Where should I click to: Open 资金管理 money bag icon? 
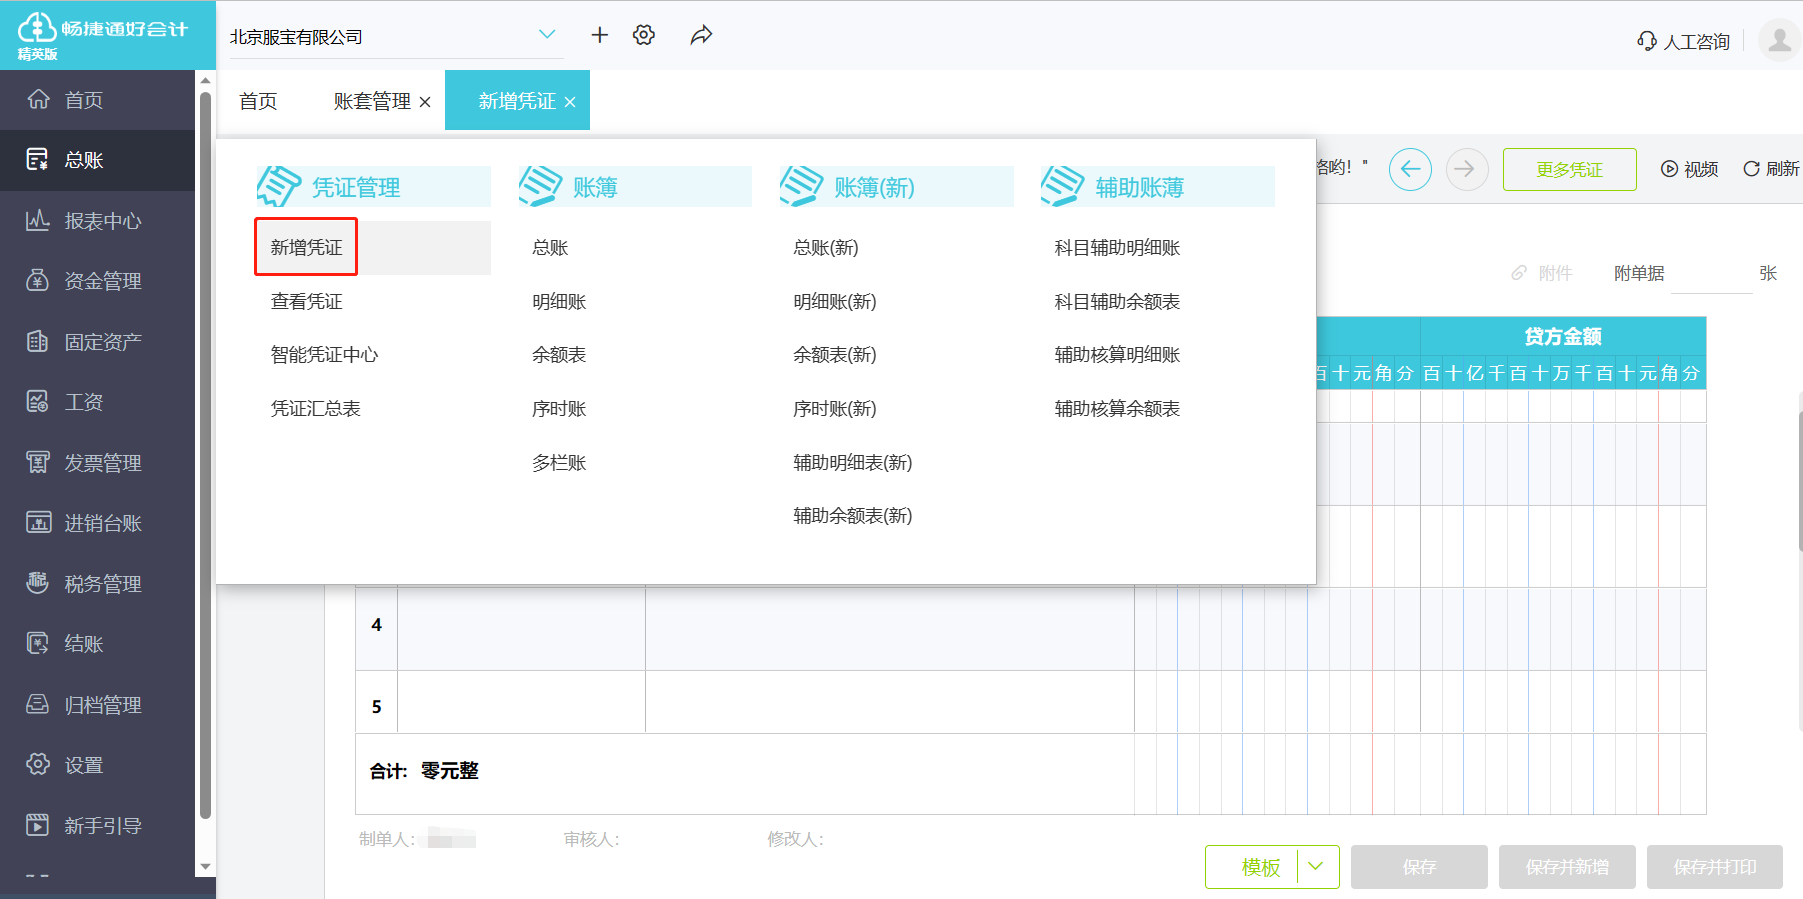pyautogui.click(x=38, y=281)
